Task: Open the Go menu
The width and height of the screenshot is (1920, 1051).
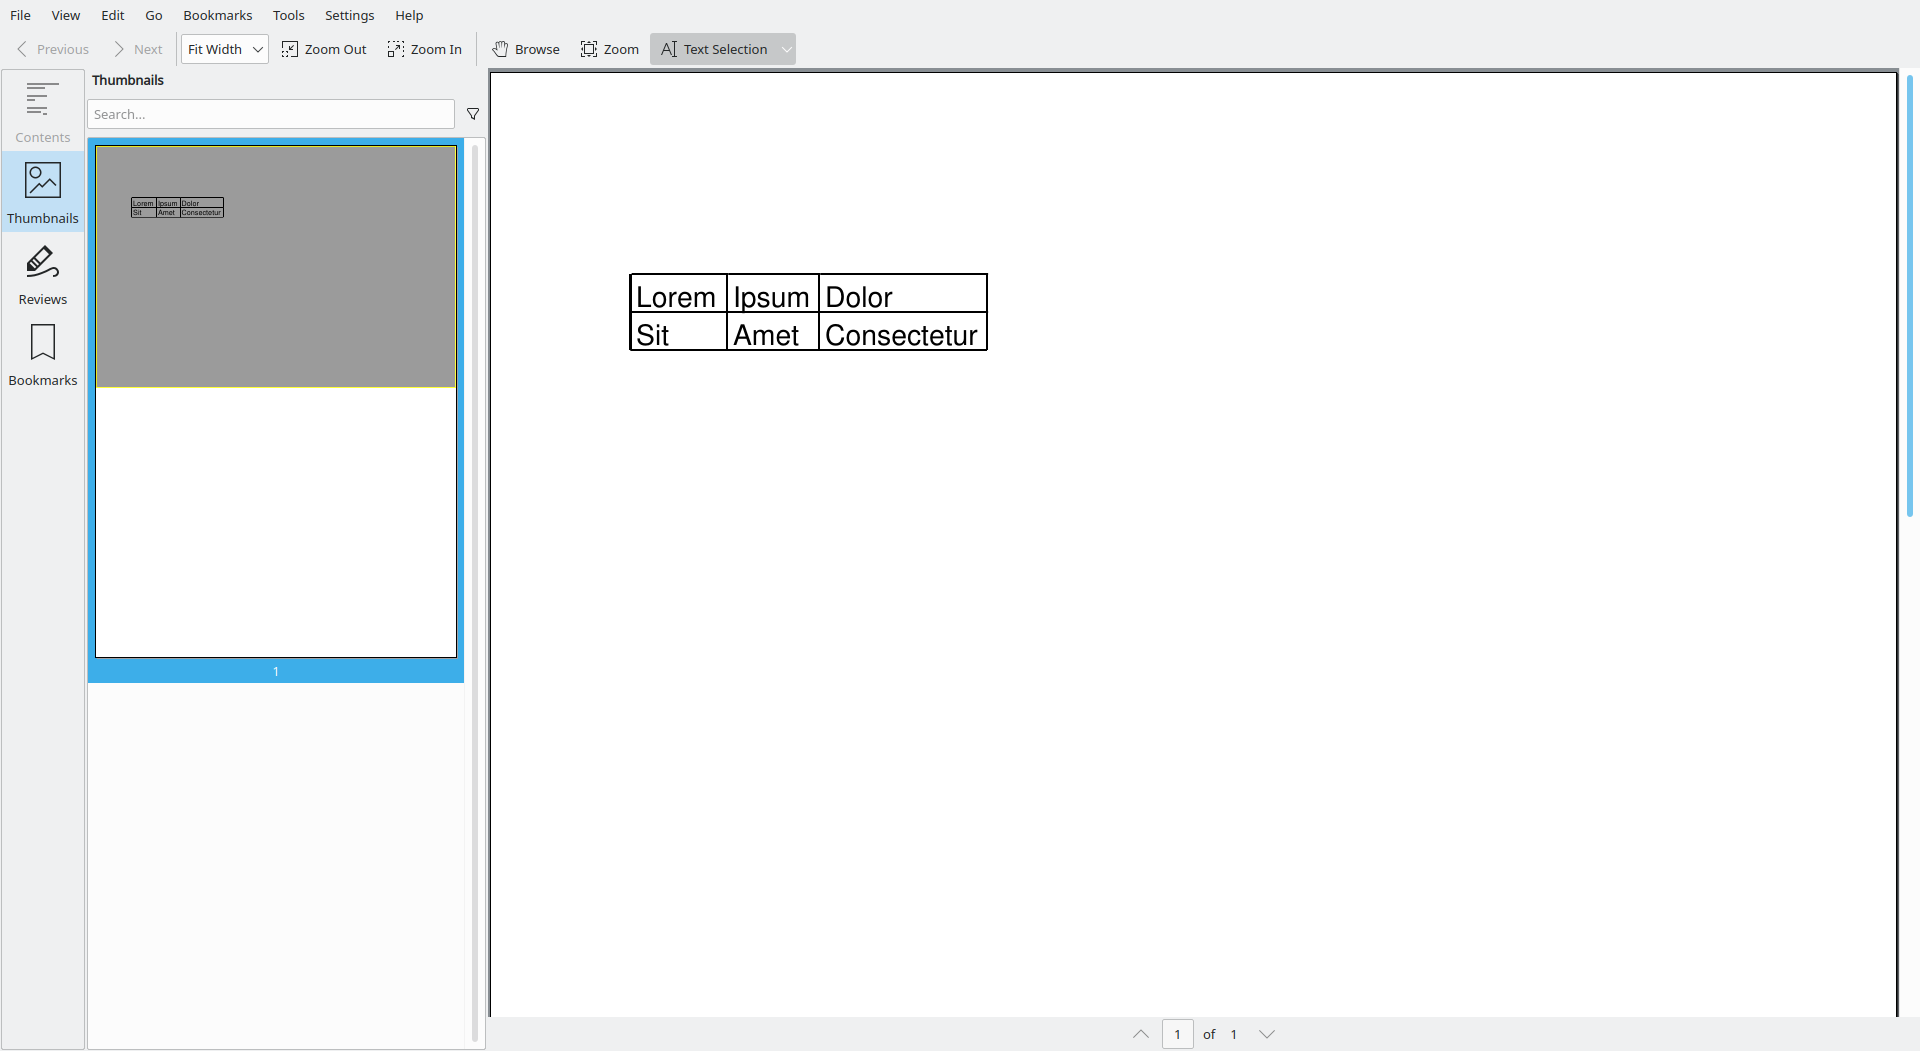Action: pos(154,15)
